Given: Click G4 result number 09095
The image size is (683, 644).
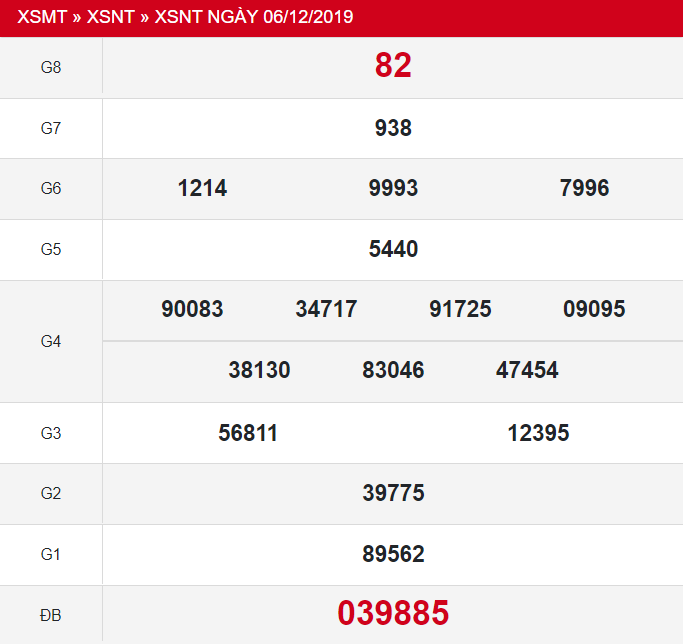Looking at the screenshot, I should (x=594, y=309).
